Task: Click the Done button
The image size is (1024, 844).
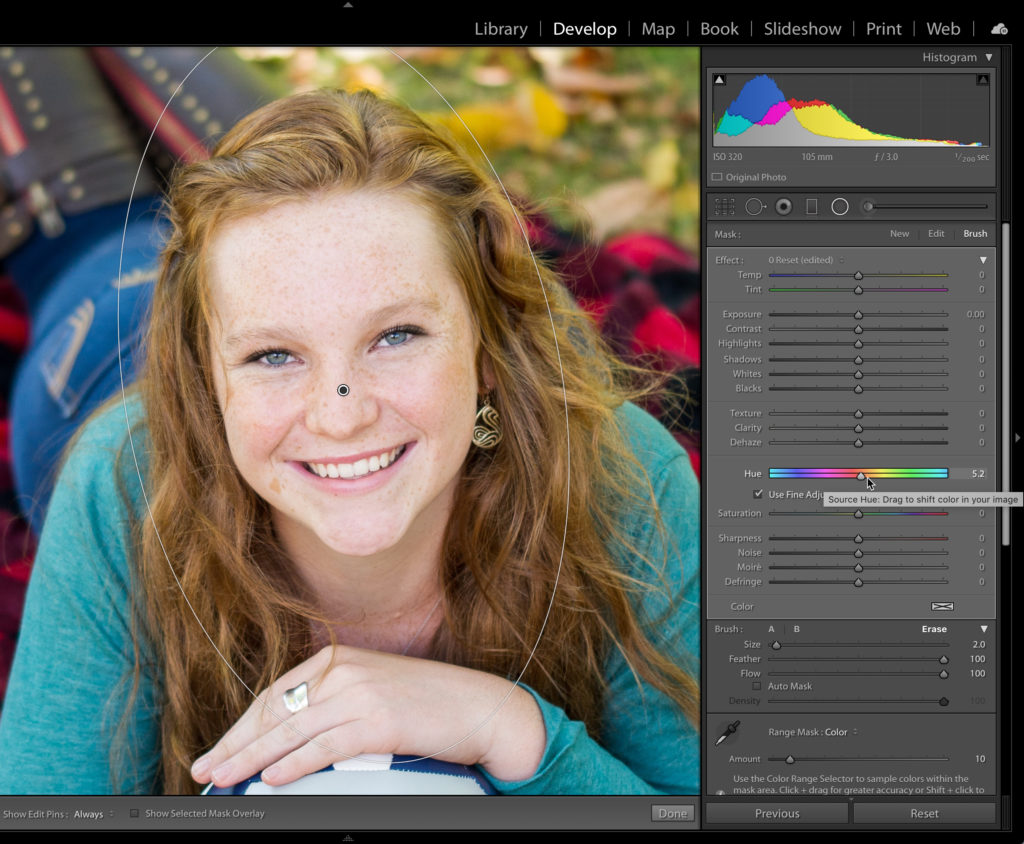Action: point(672,813)
